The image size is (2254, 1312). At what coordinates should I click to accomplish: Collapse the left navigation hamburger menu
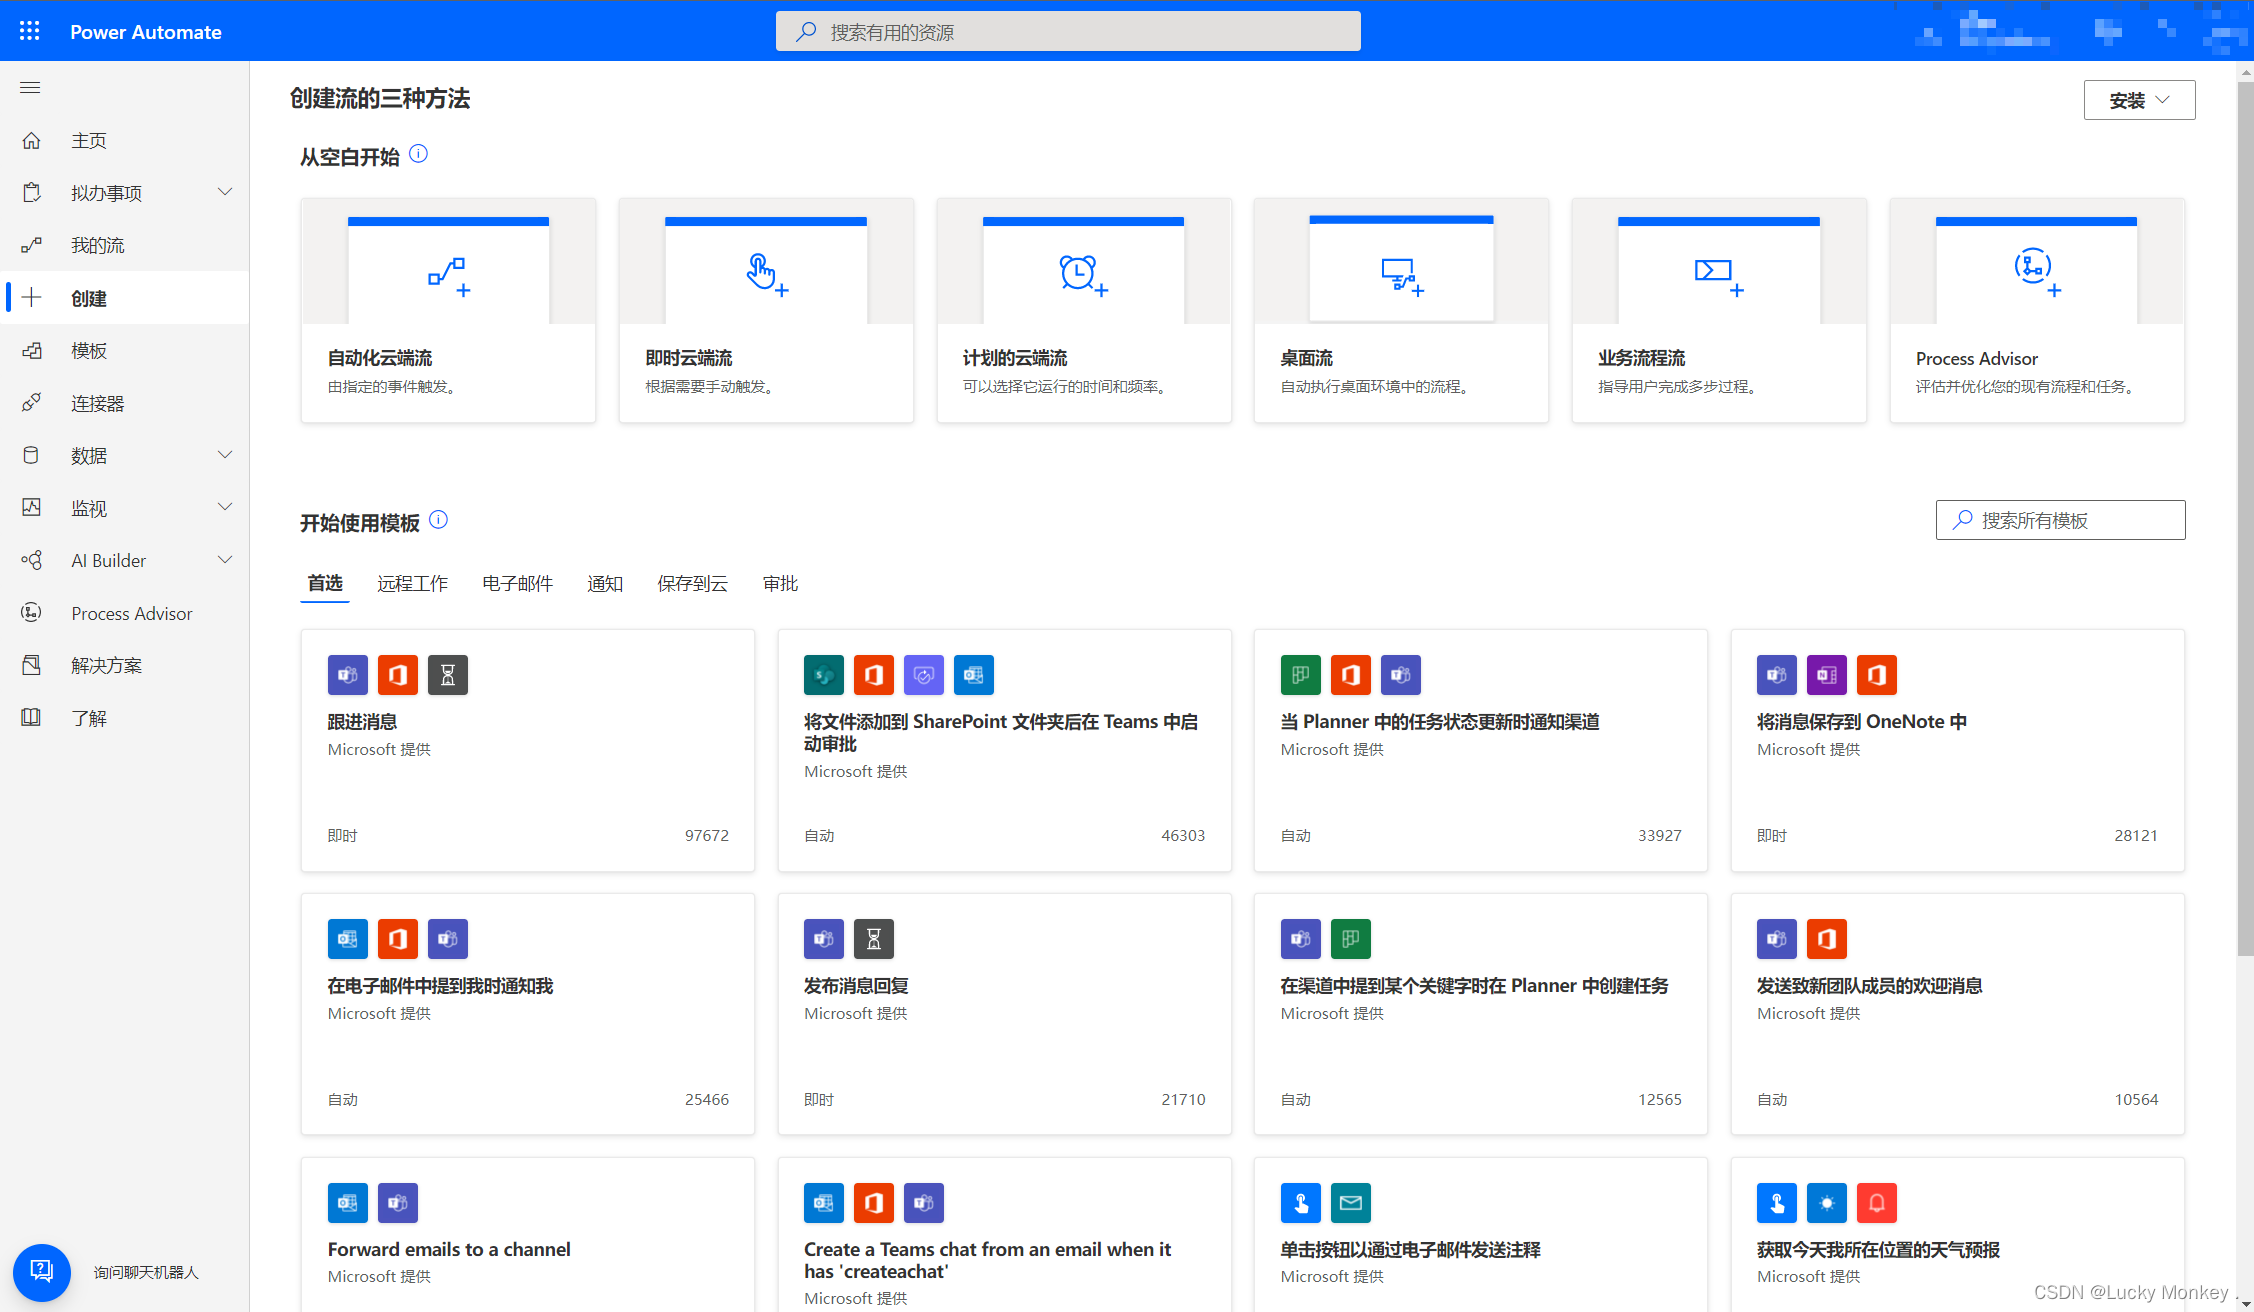pos(30,88)
